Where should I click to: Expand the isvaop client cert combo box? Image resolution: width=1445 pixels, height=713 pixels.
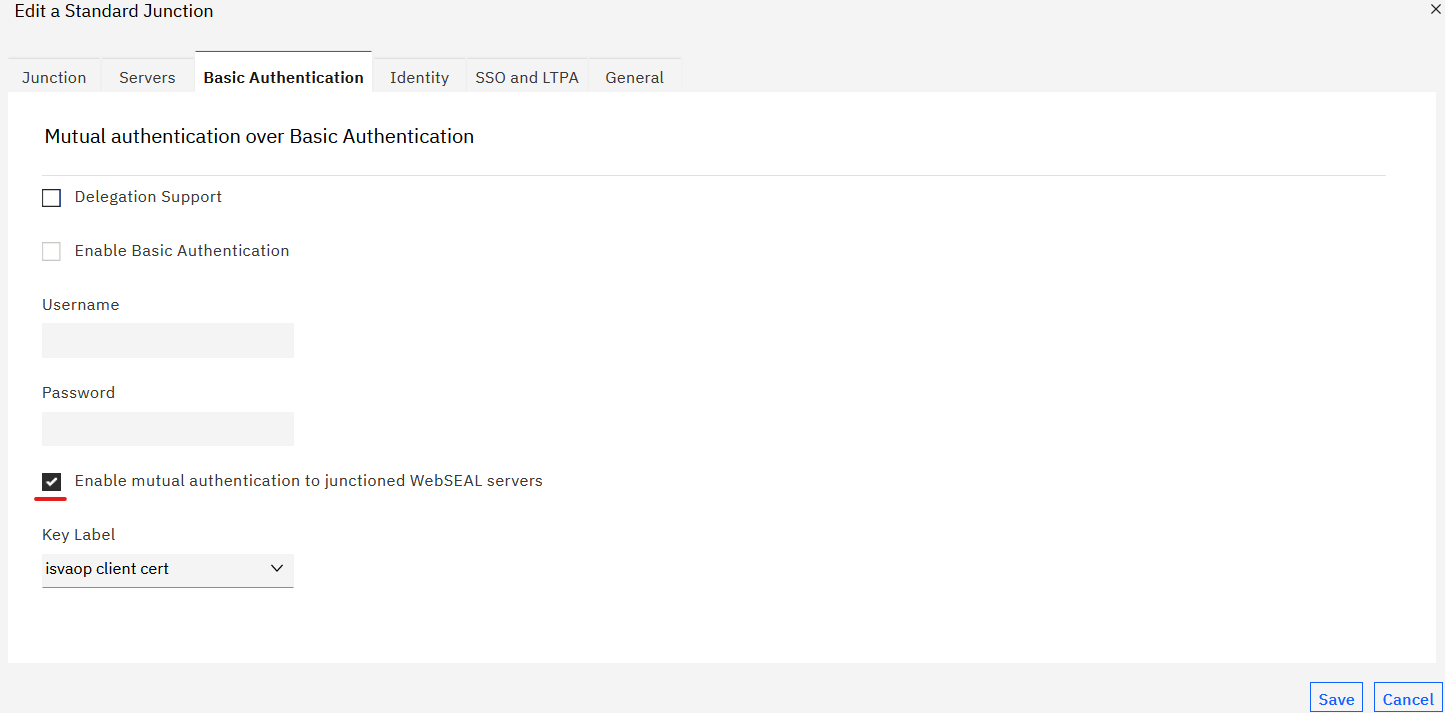point(167,570)
